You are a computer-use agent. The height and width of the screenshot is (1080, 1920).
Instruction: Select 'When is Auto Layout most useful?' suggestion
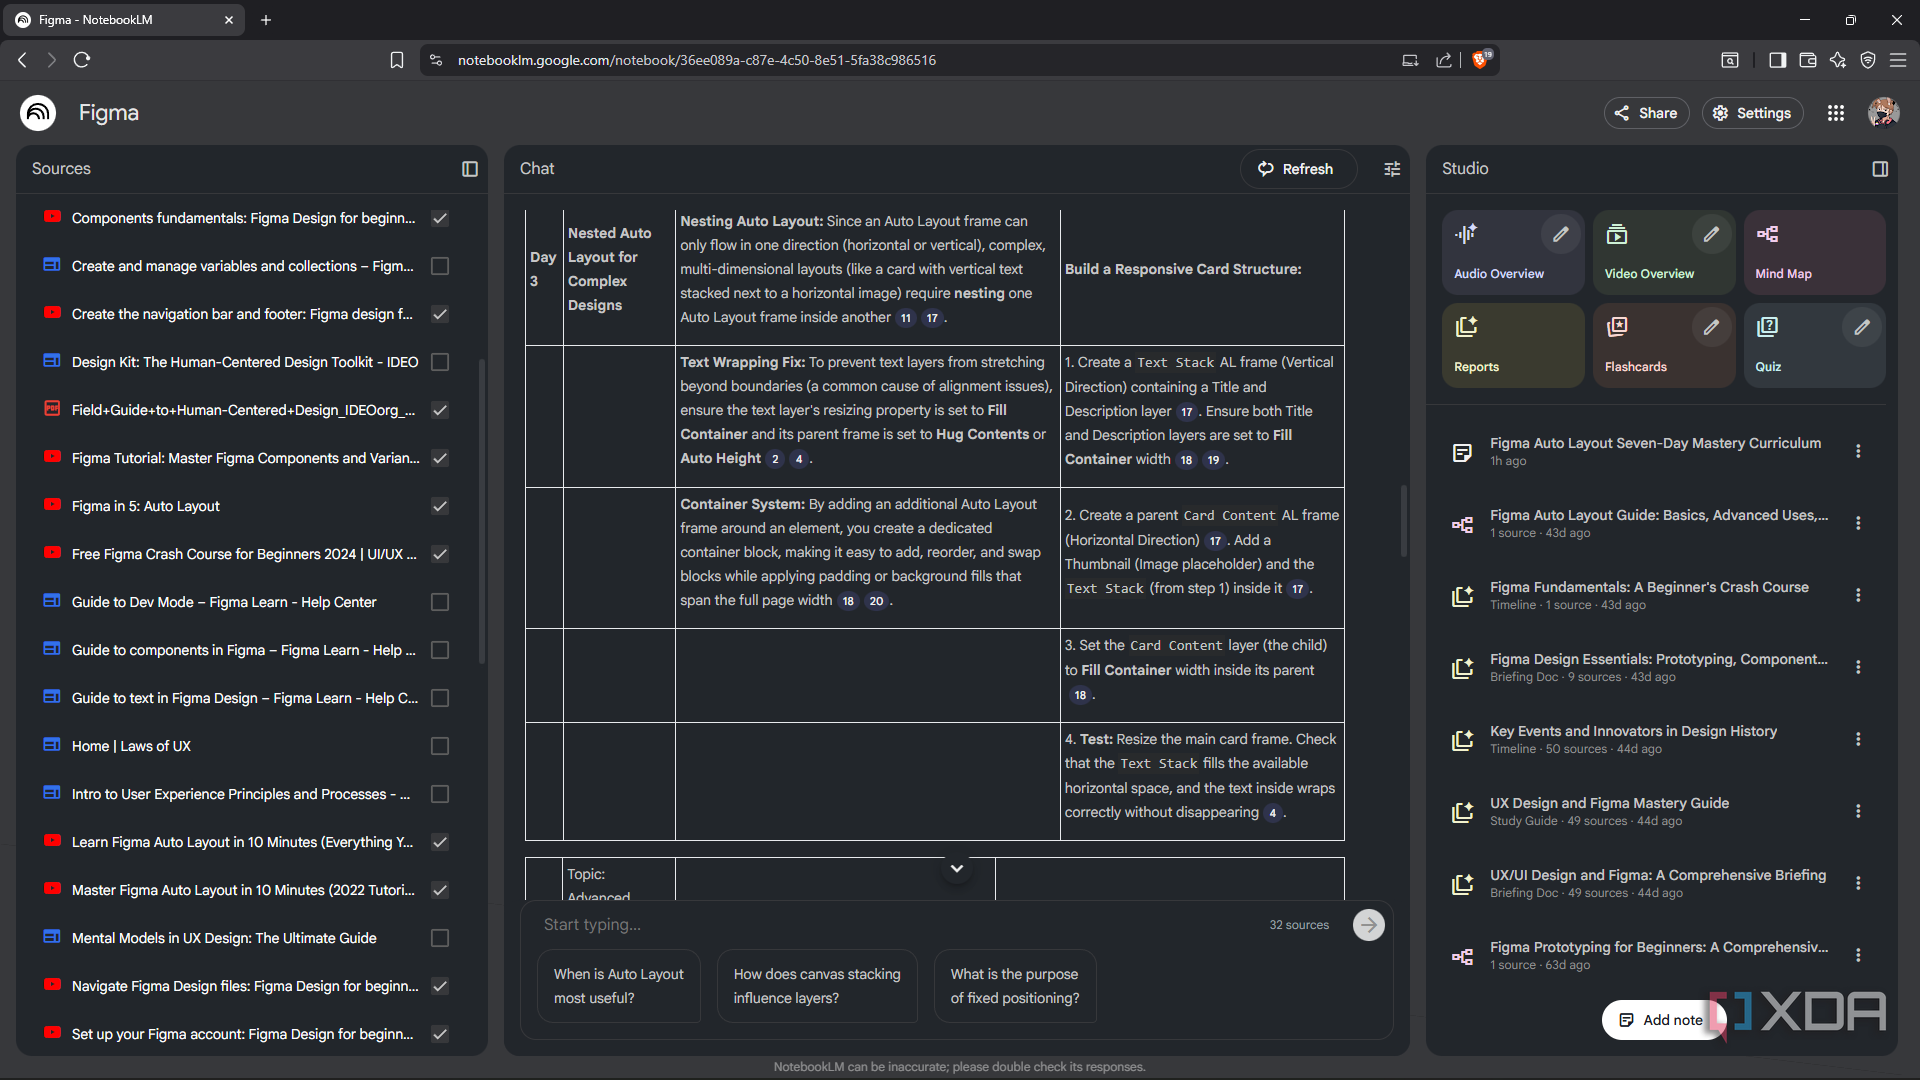click(x=619, y=986)
